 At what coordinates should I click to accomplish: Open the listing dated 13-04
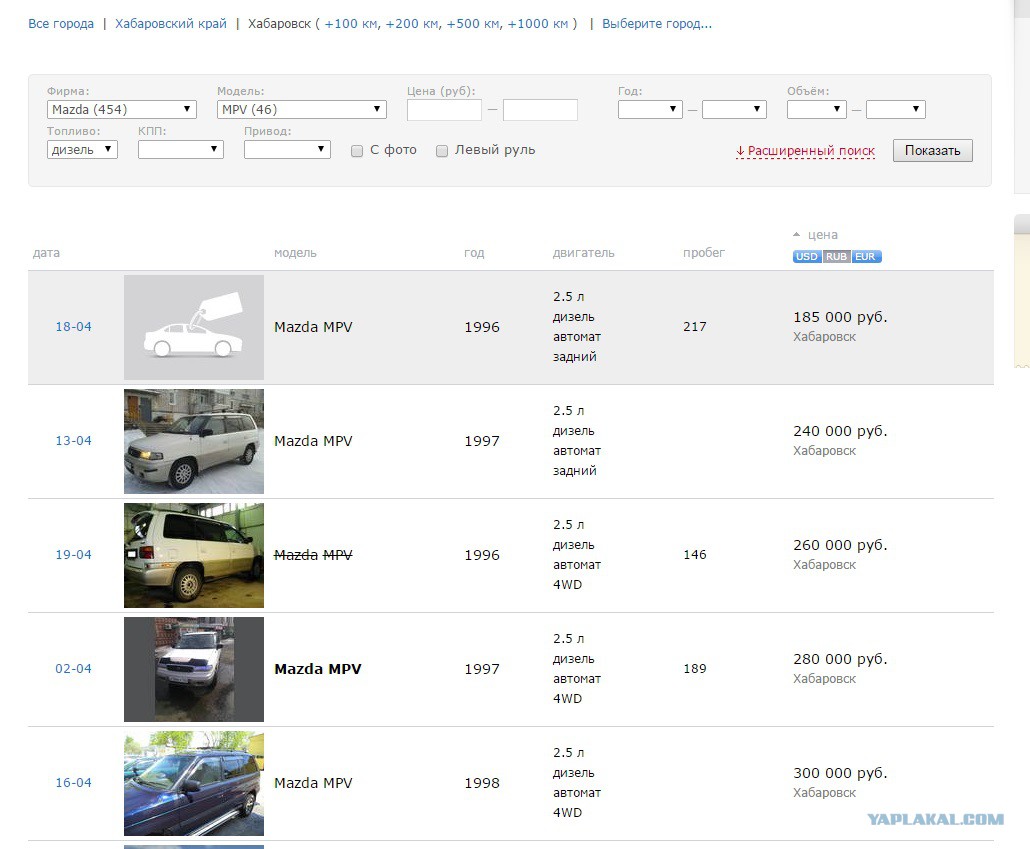74,441
